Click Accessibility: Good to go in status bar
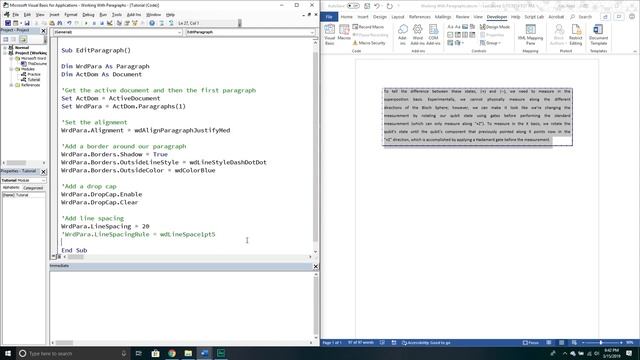Viewport: 640px width, 360px height. pos(426,343)
